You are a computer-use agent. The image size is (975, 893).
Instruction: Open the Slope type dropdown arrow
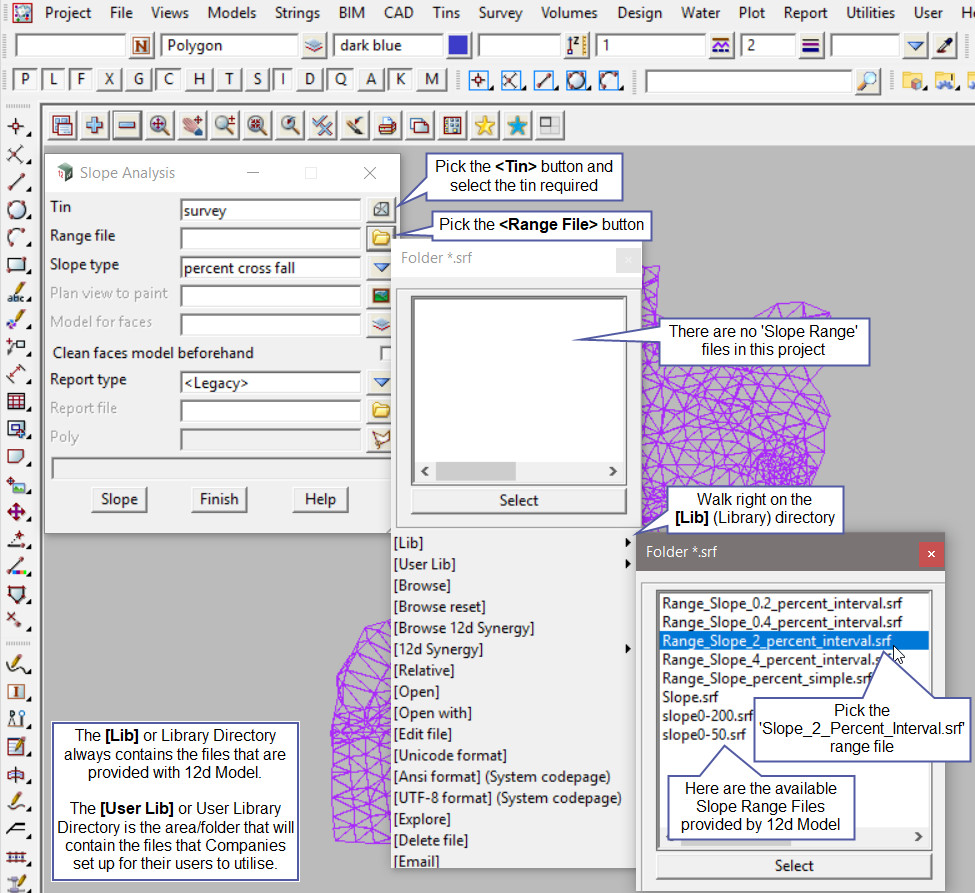pos(381,267)
